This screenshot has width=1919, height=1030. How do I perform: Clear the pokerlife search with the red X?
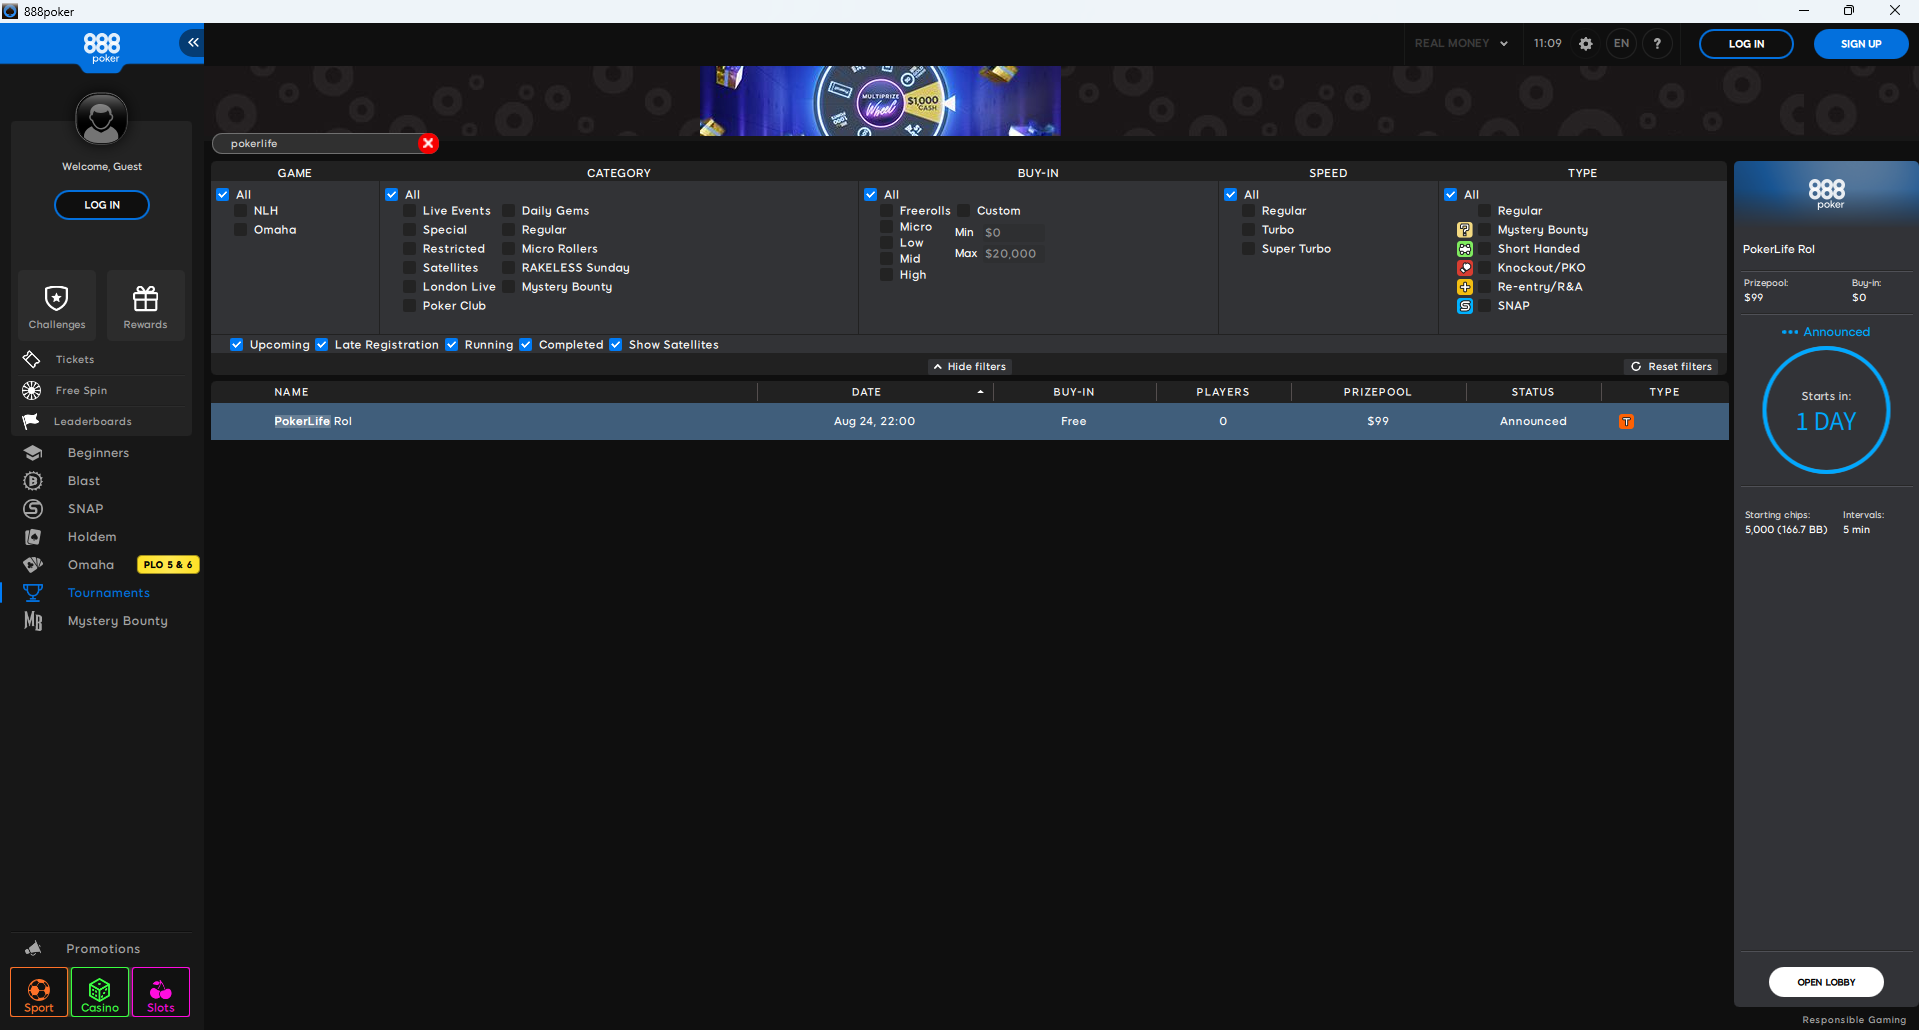(428, 143)
